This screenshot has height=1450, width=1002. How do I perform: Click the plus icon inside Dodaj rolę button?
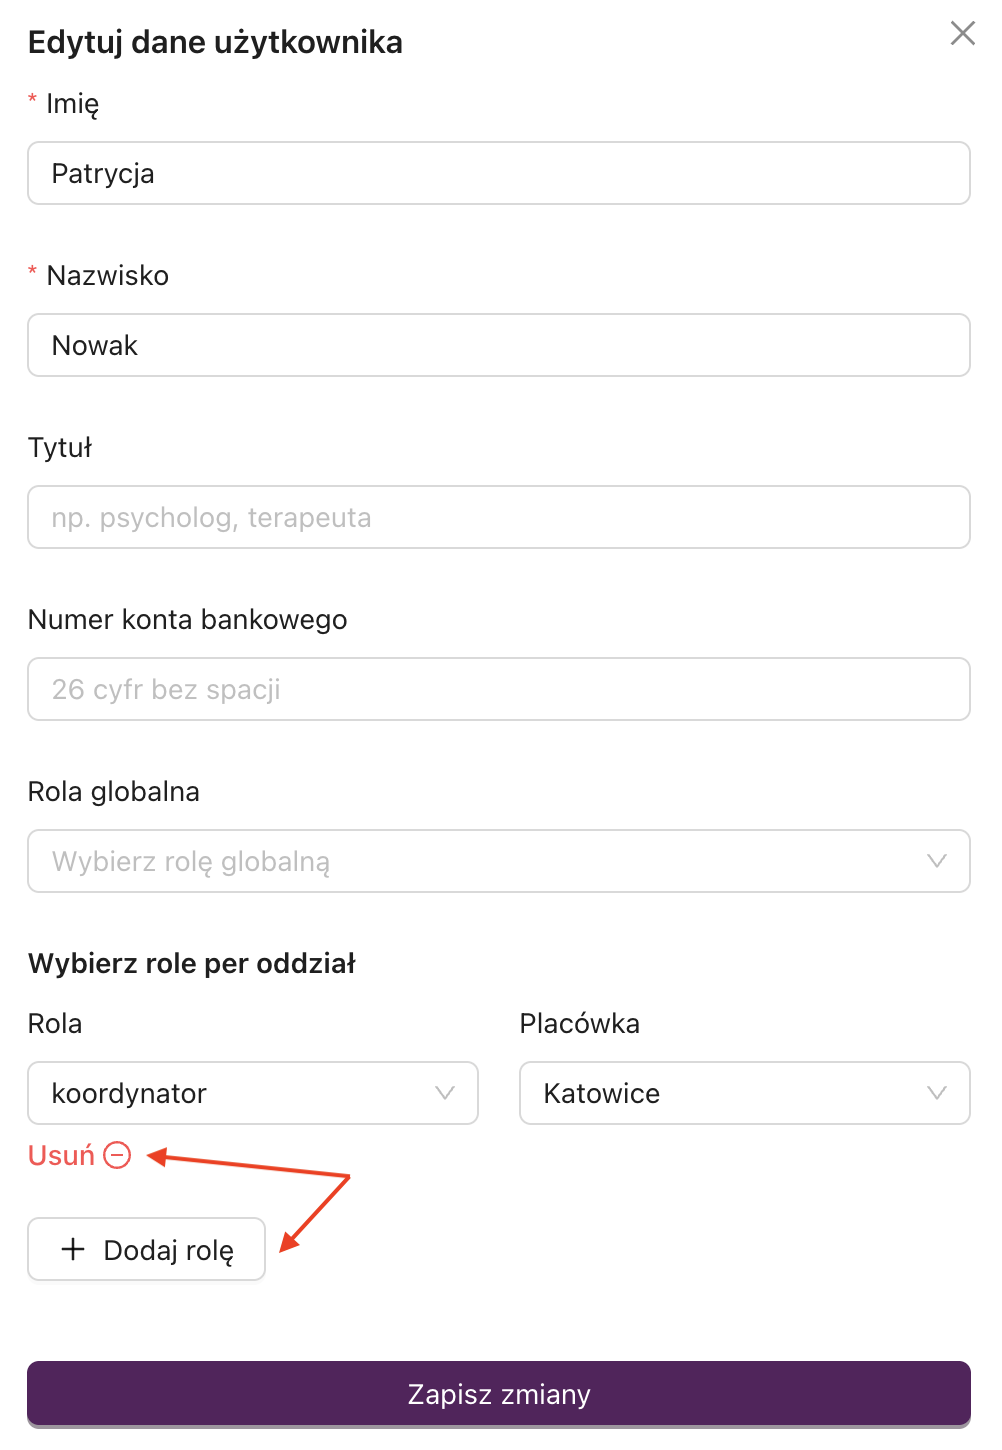click(71, 1248)
